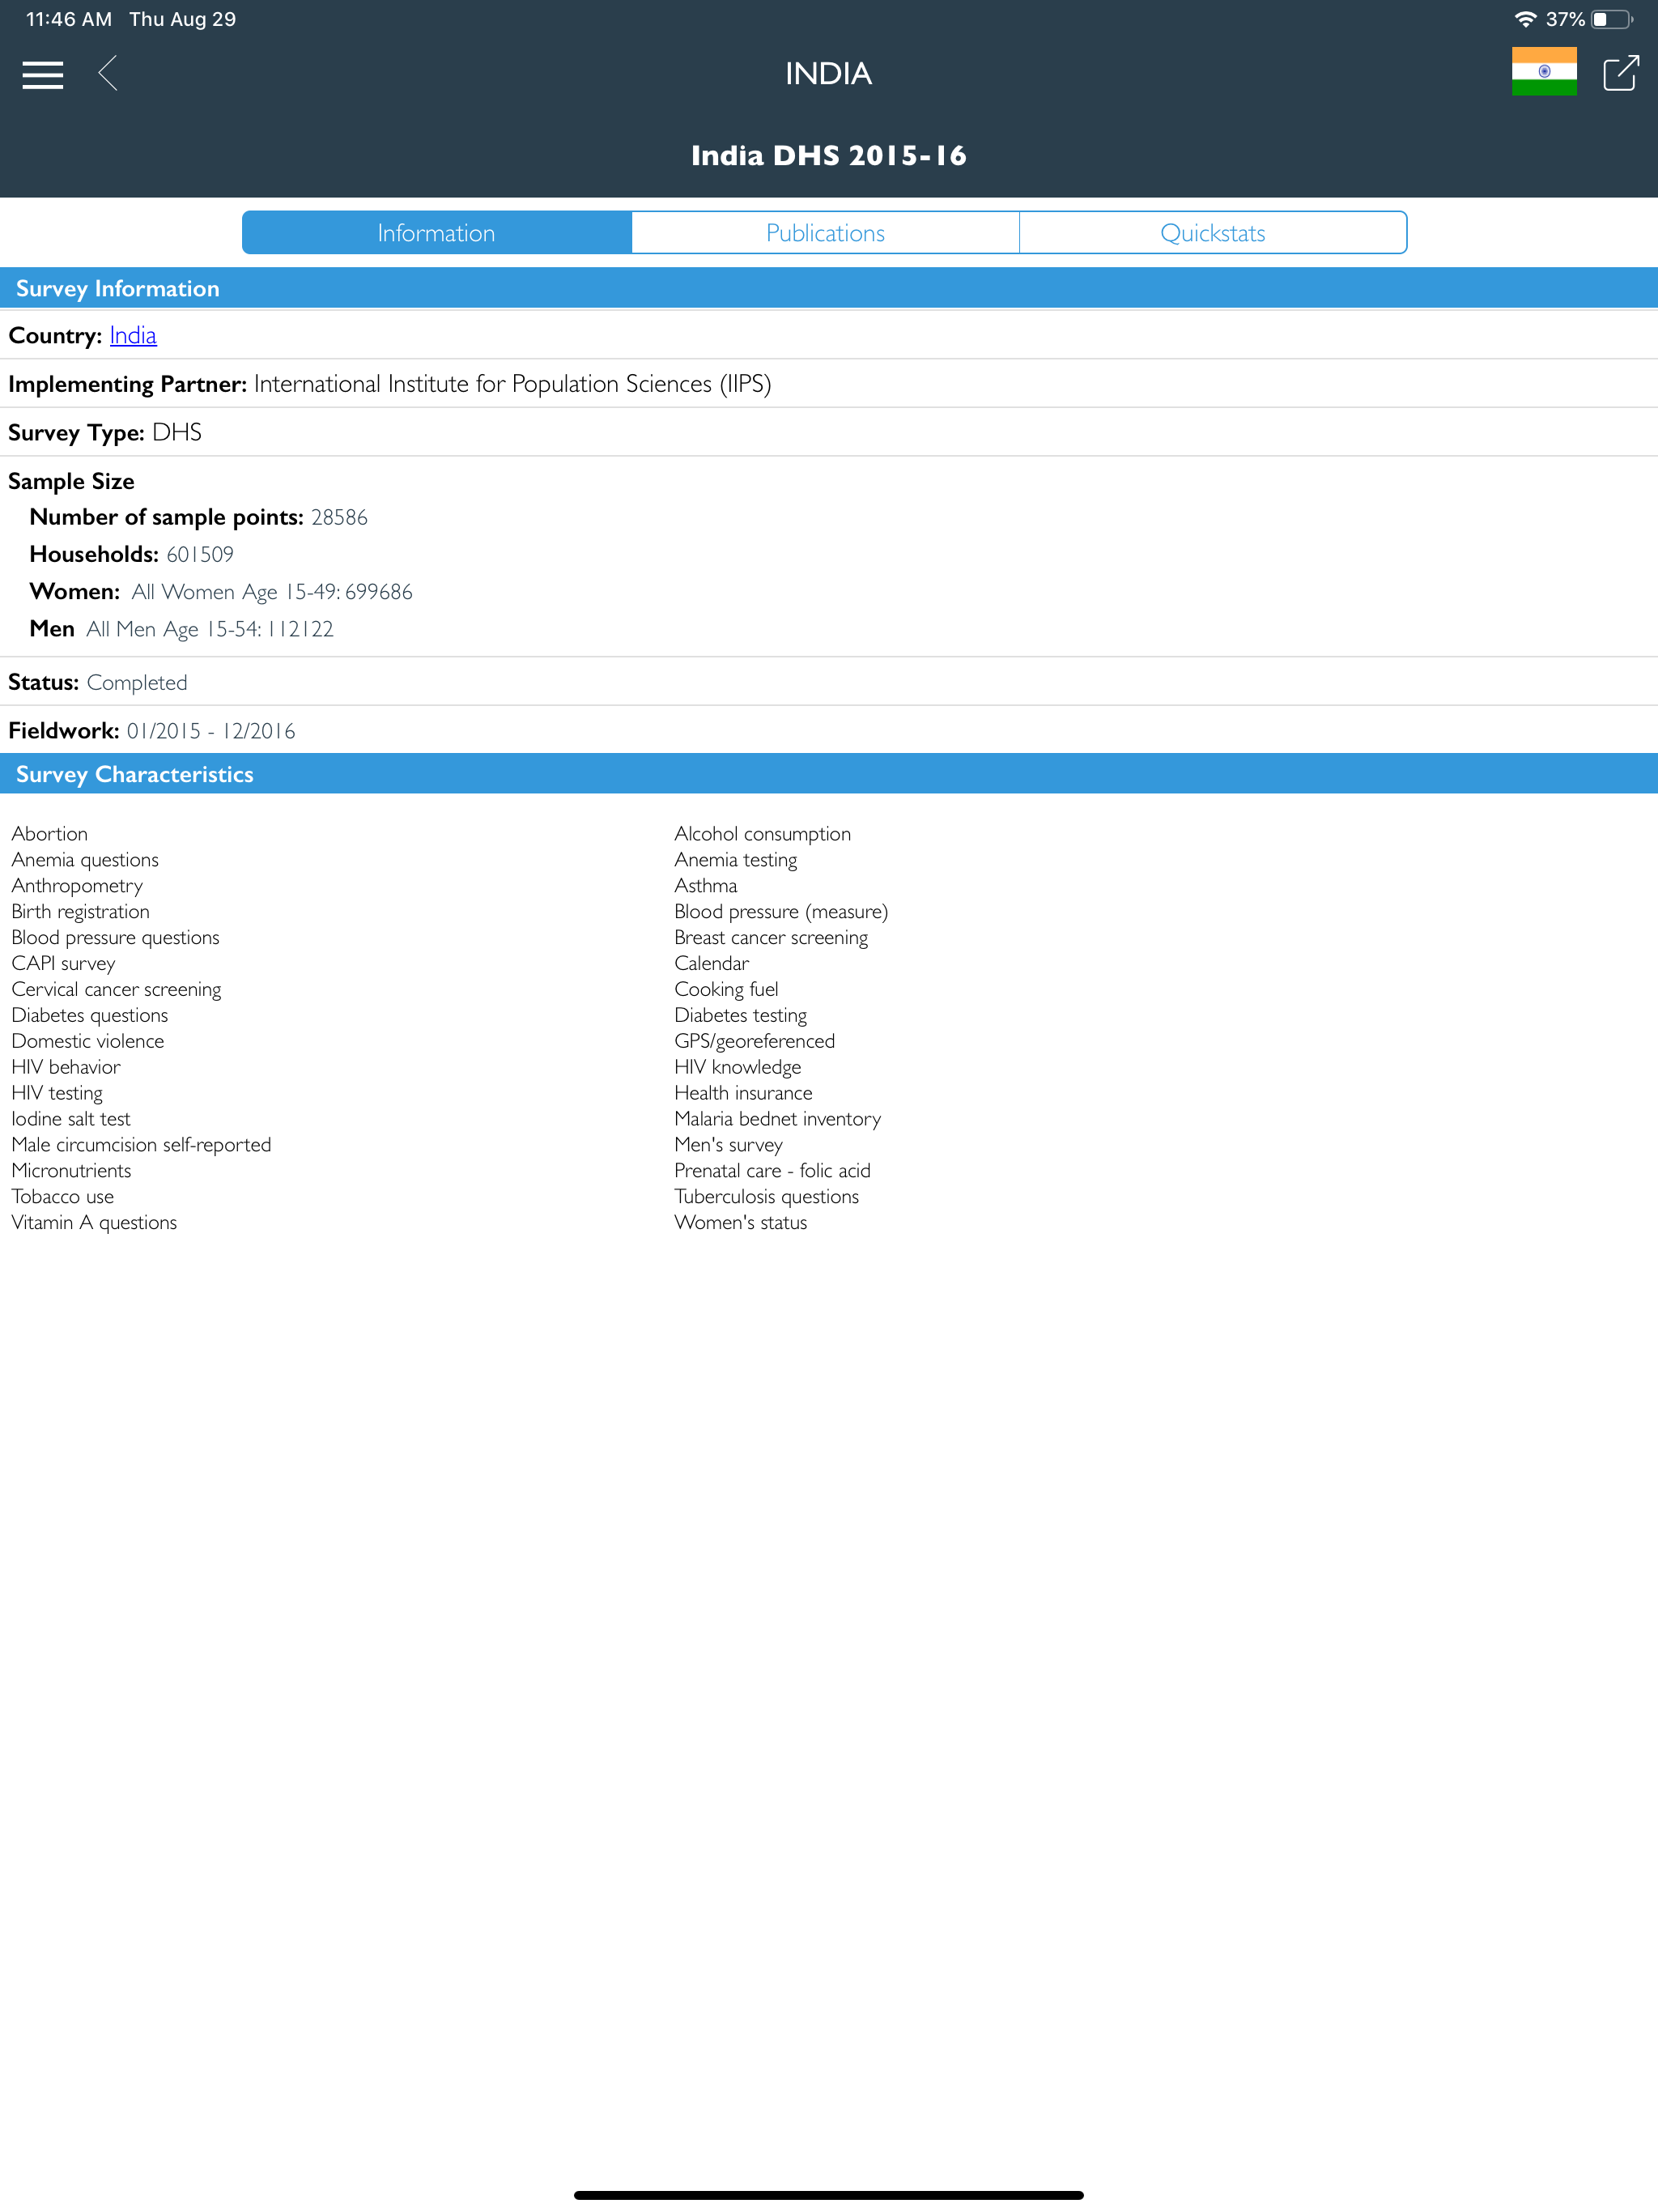This screenshot has height=2212, width=1658.
Task: Tap the Blood pressure questions item
Action: pyautogui.click(x=115, y=937)
